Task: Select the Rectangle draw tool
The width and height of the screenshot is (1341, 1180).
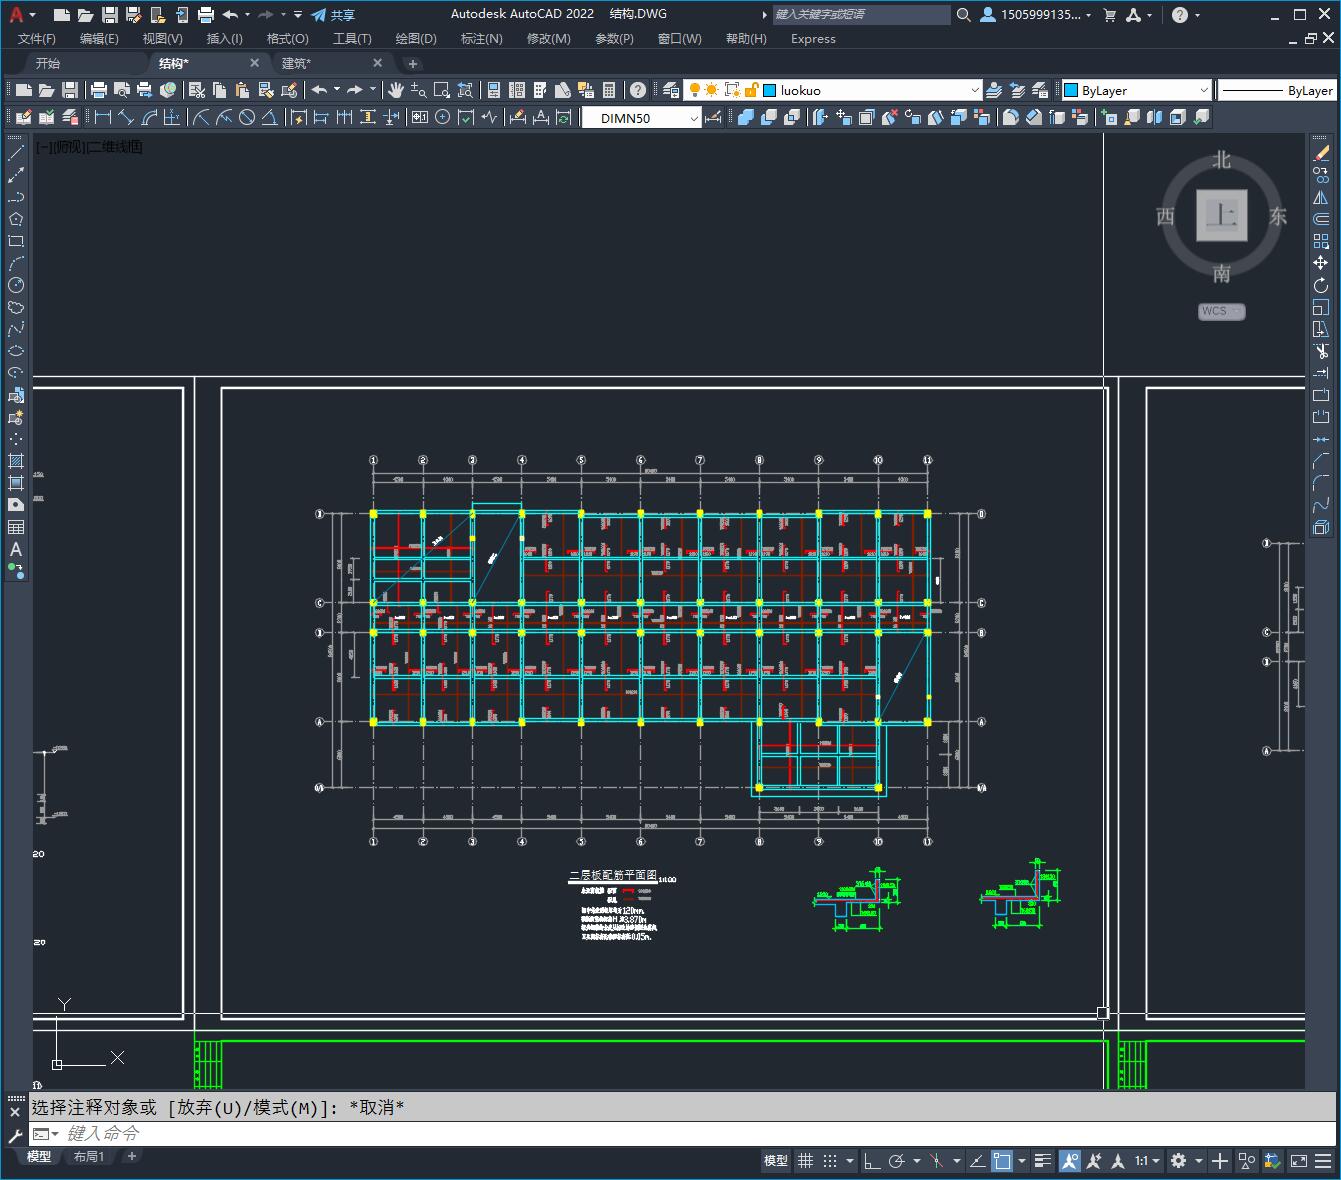Action: pyautogui.click(x=16, y=241)
